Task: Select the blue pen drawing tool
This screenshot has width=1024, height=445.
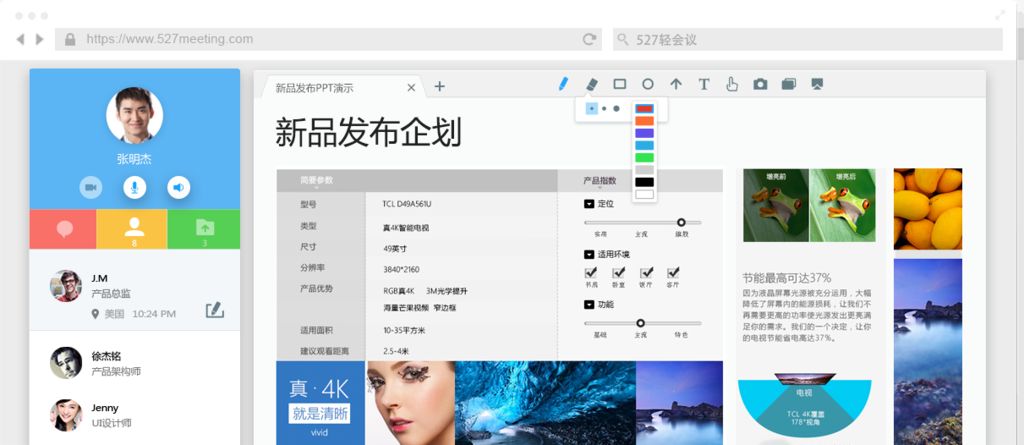Action: point(563,84)
